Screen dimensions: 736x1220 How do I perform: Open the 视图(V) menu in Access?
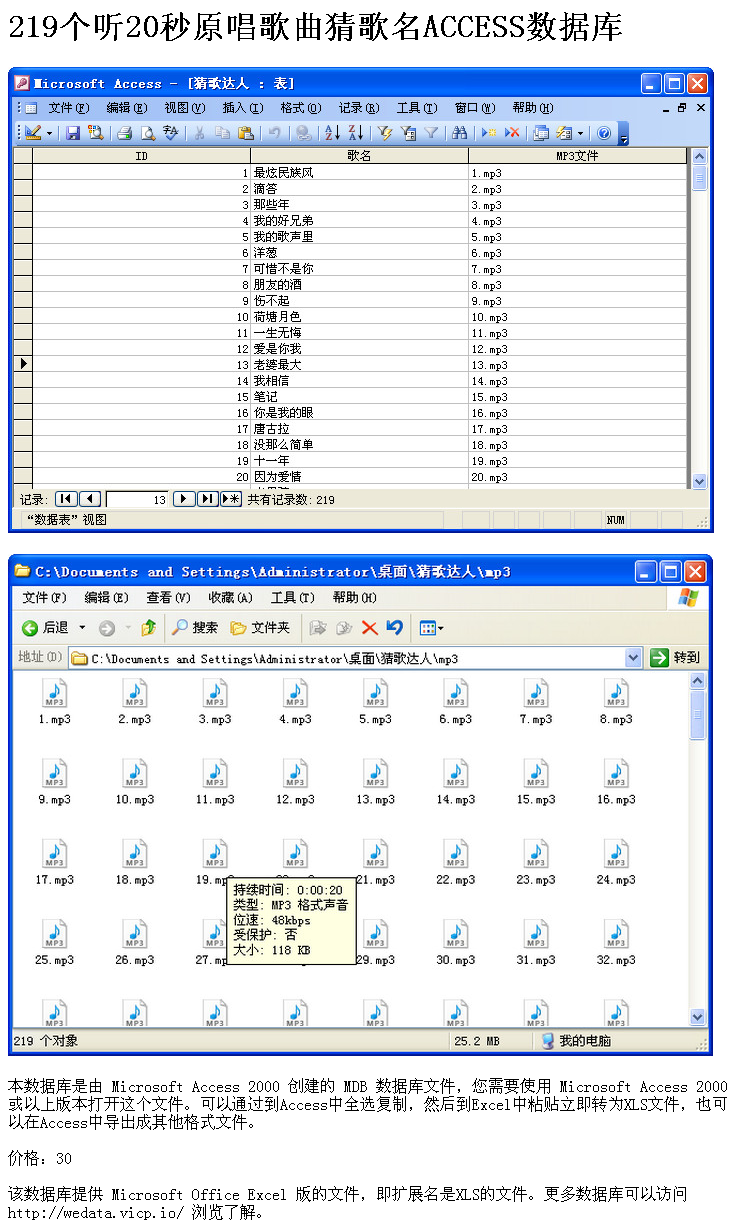[184, 108]
